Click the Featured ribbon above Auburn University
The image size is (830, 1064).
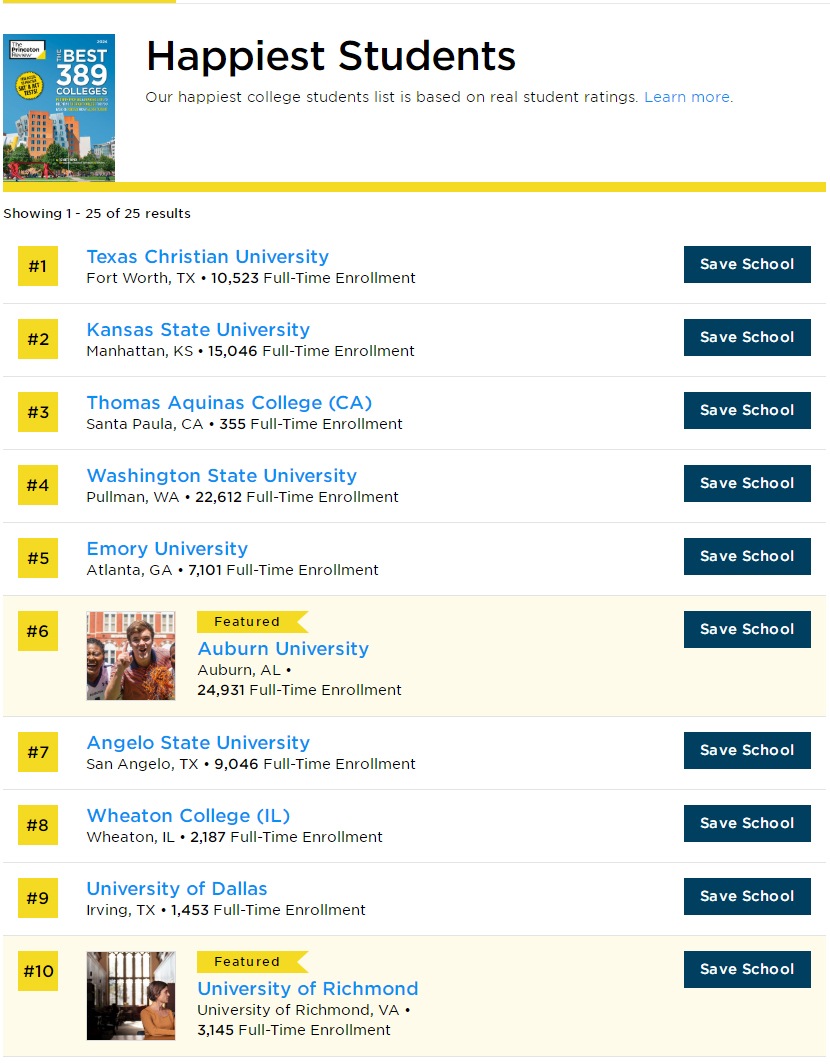coord(248,622)
